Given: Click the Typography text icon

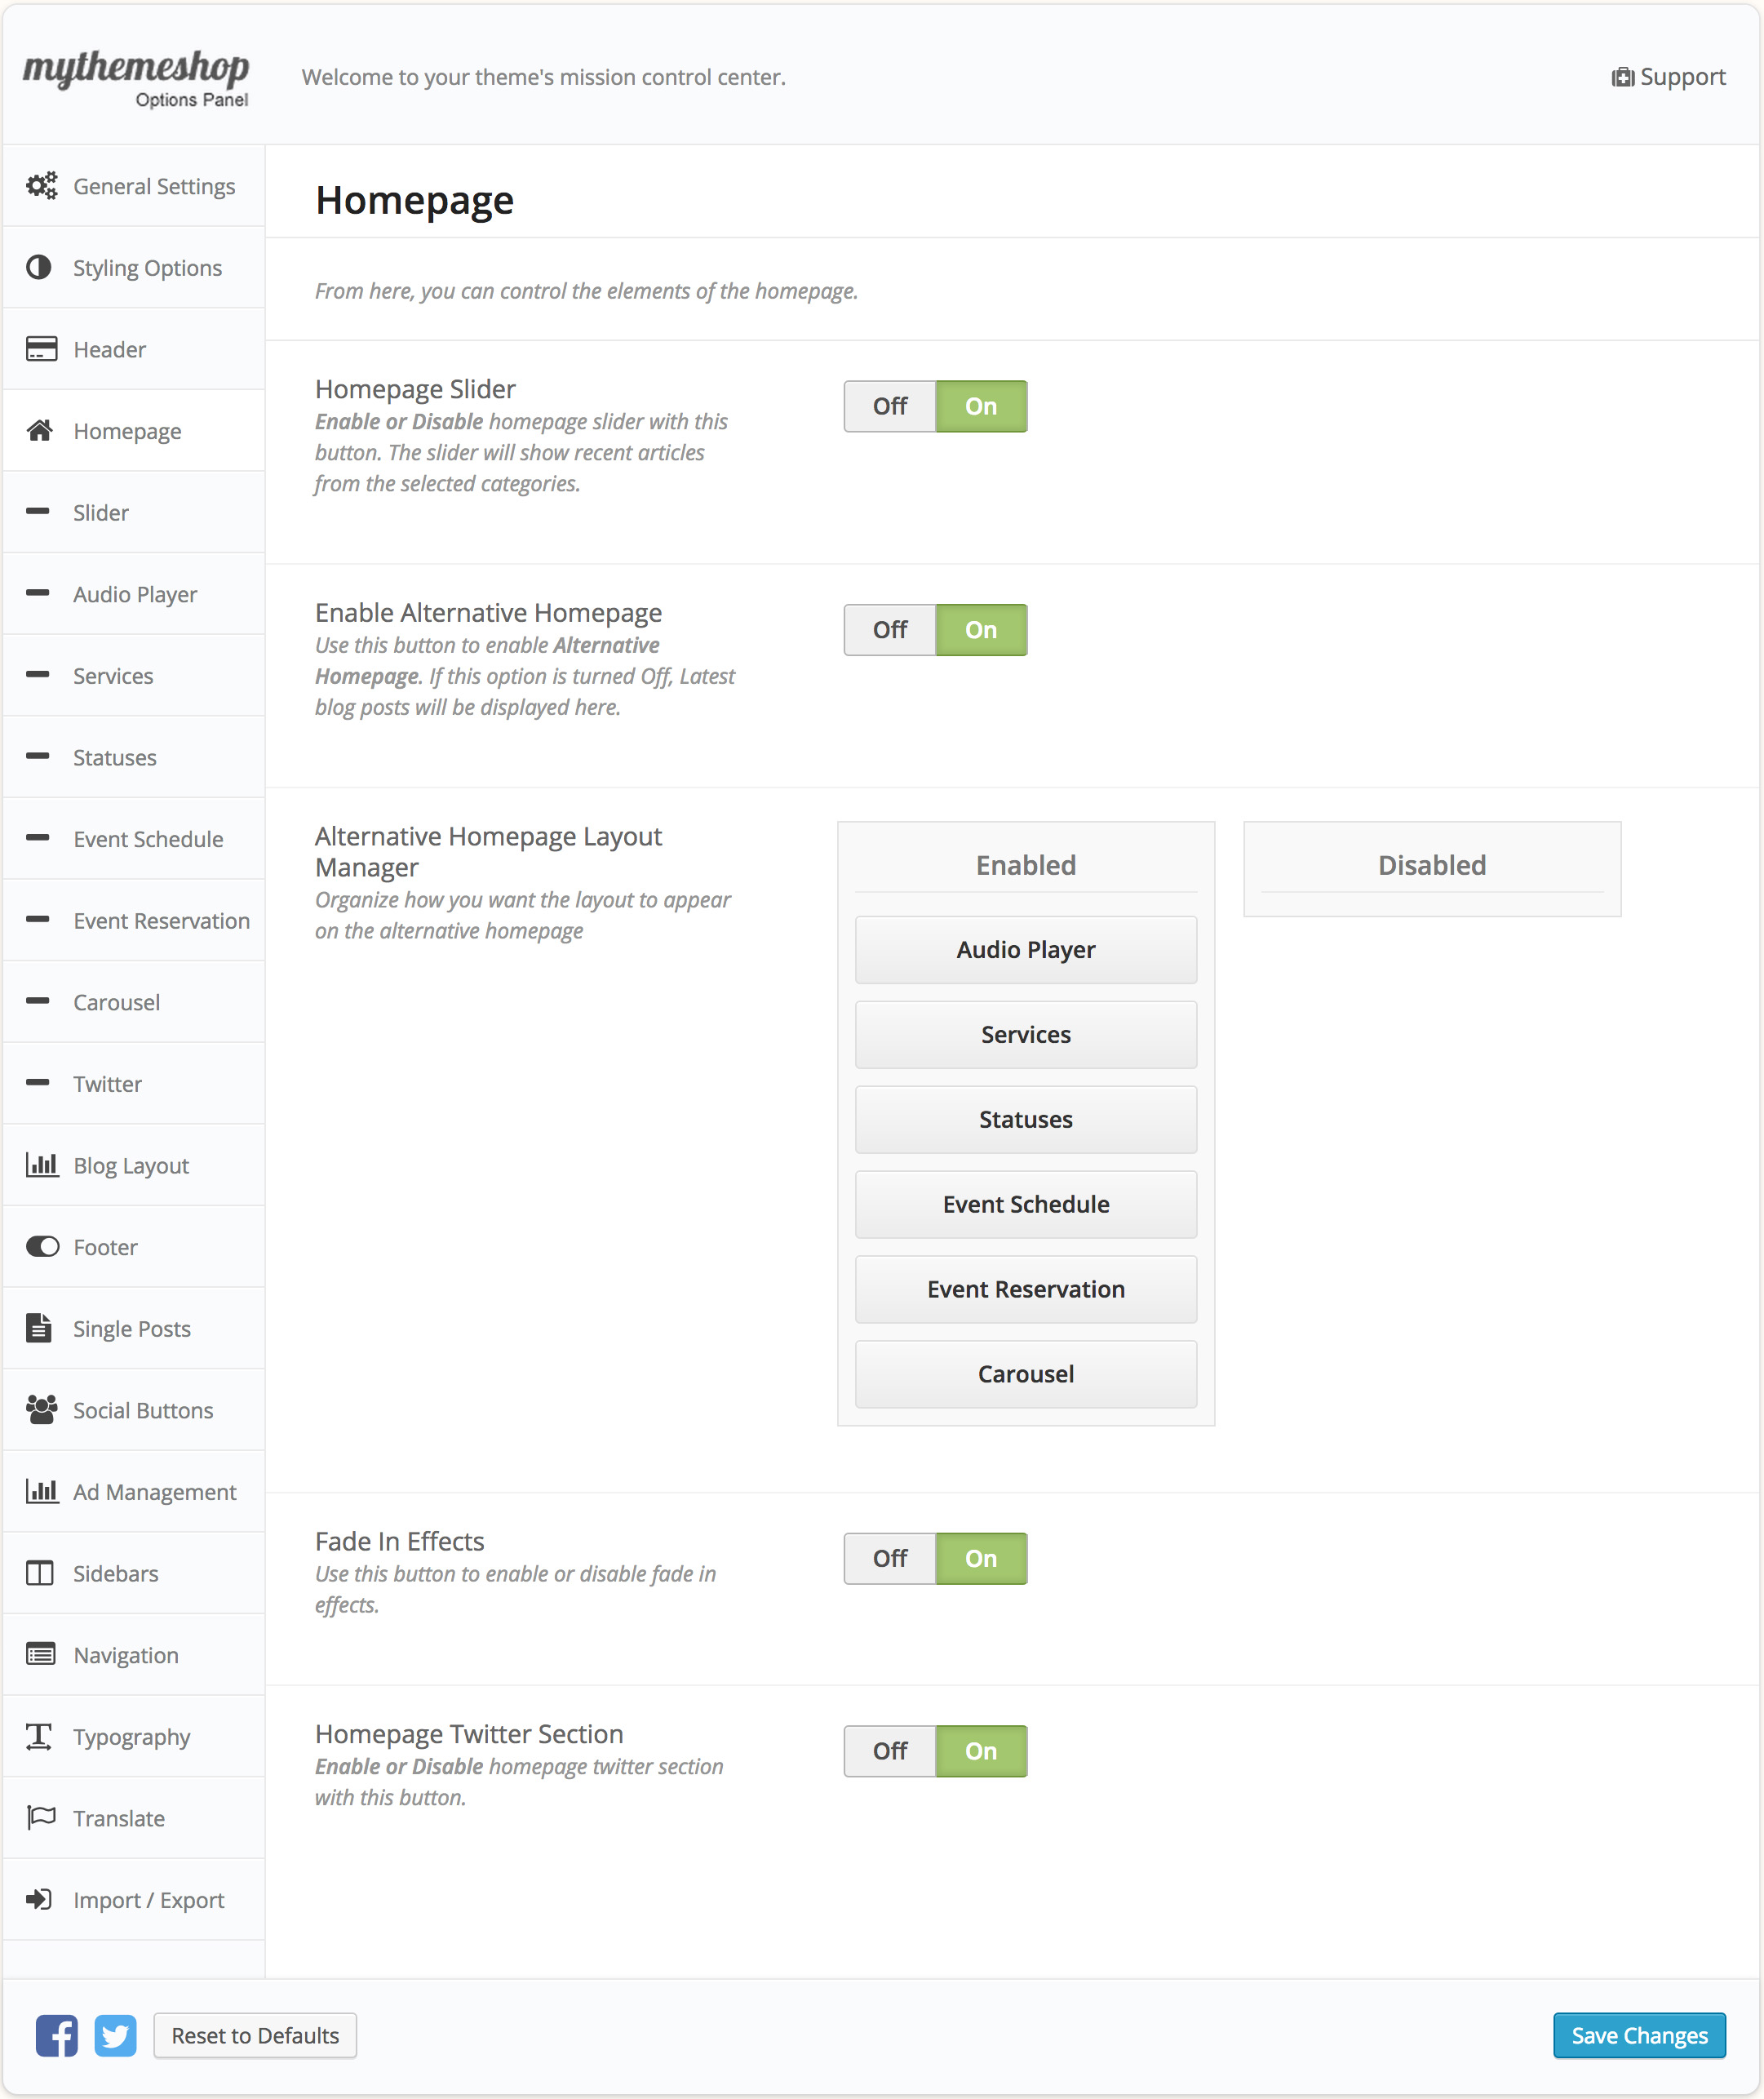Looking at the screenshot, I should click(39, 1736).
